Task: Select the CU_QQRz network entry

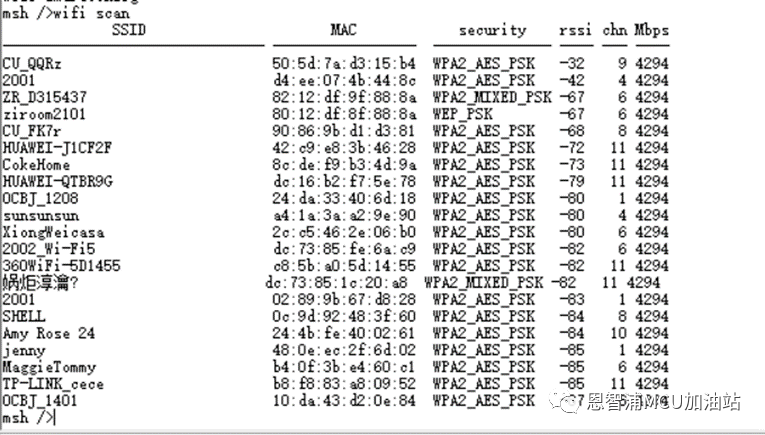Action: [32, 63]
